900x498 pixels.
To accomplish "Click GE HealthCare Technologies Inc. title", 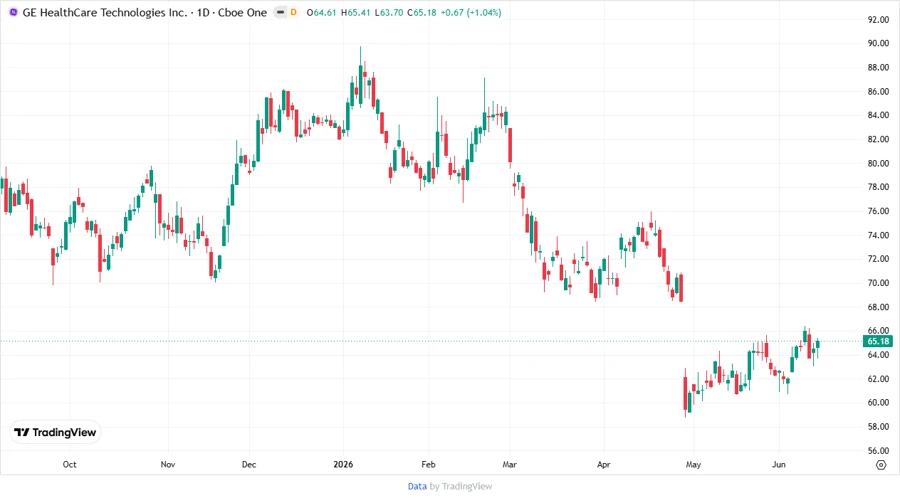I will 104,13.
